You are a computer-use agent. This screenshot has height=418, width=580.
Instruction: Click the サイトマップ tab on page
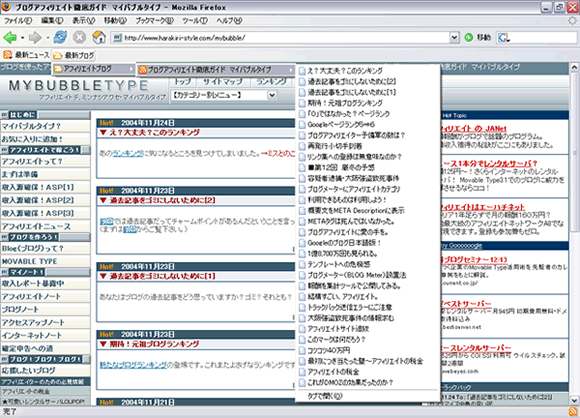pos(223,82)
